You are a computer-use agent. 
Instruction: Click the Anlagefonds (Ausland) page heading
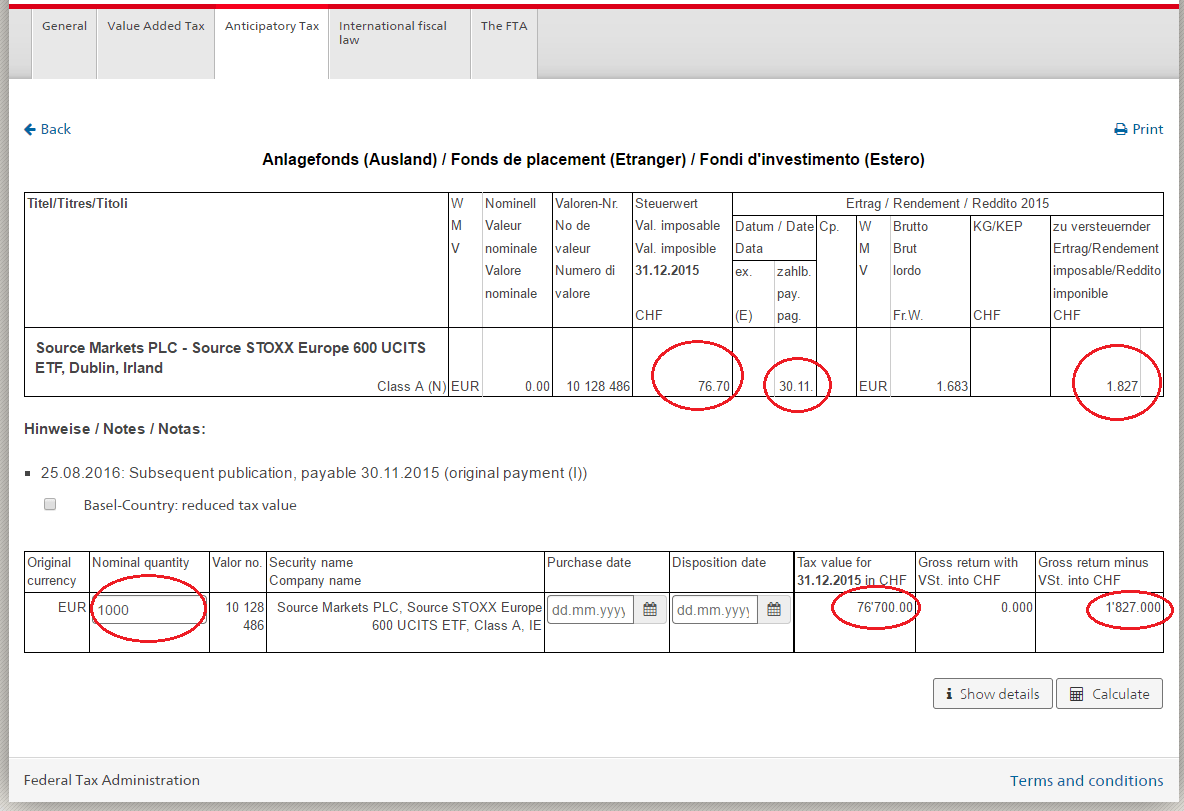click(593, 159)
